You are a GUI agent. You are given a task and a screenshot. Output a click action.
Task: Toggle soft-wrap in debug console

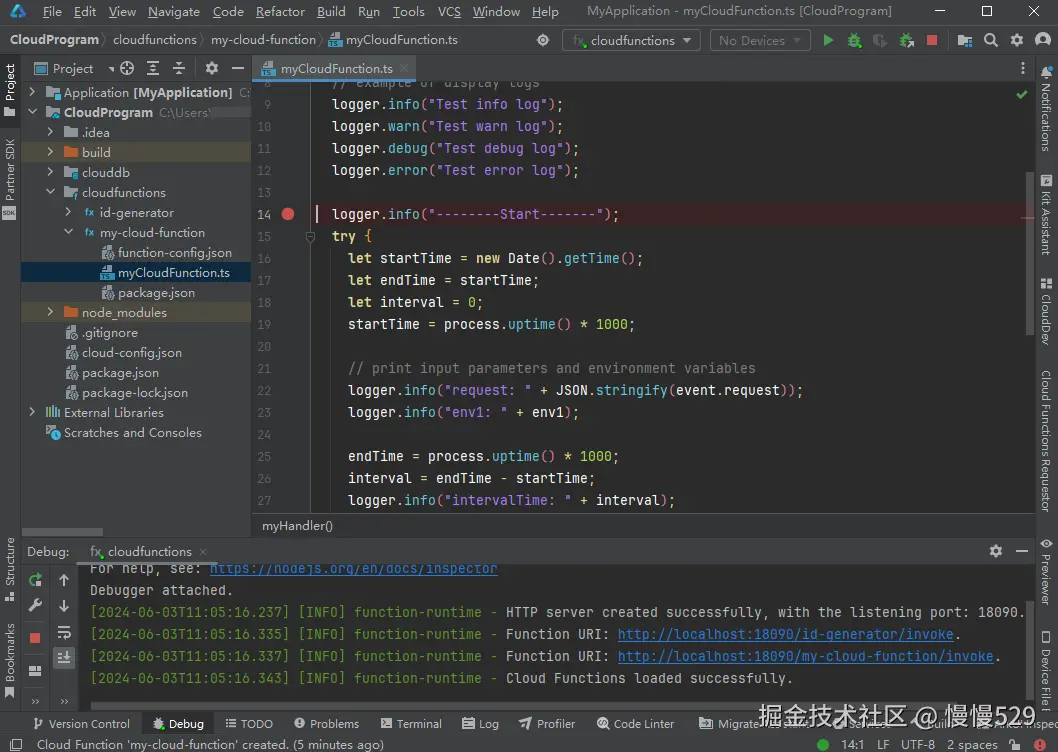point(64,632)
